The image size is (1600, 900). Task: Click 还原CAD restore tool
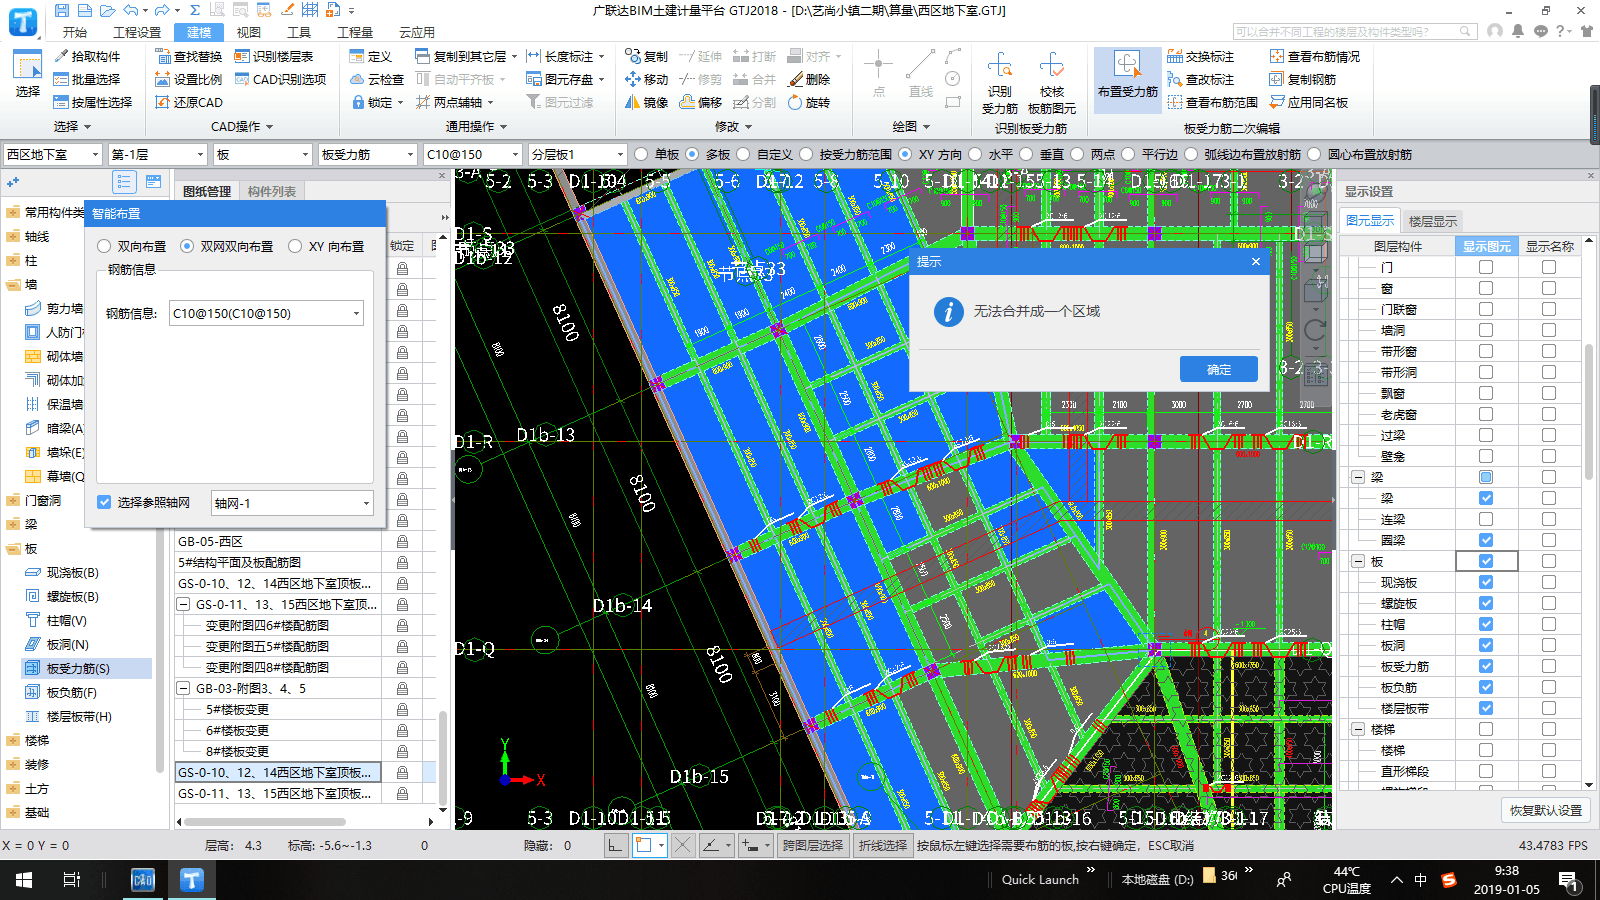[189, 102]
